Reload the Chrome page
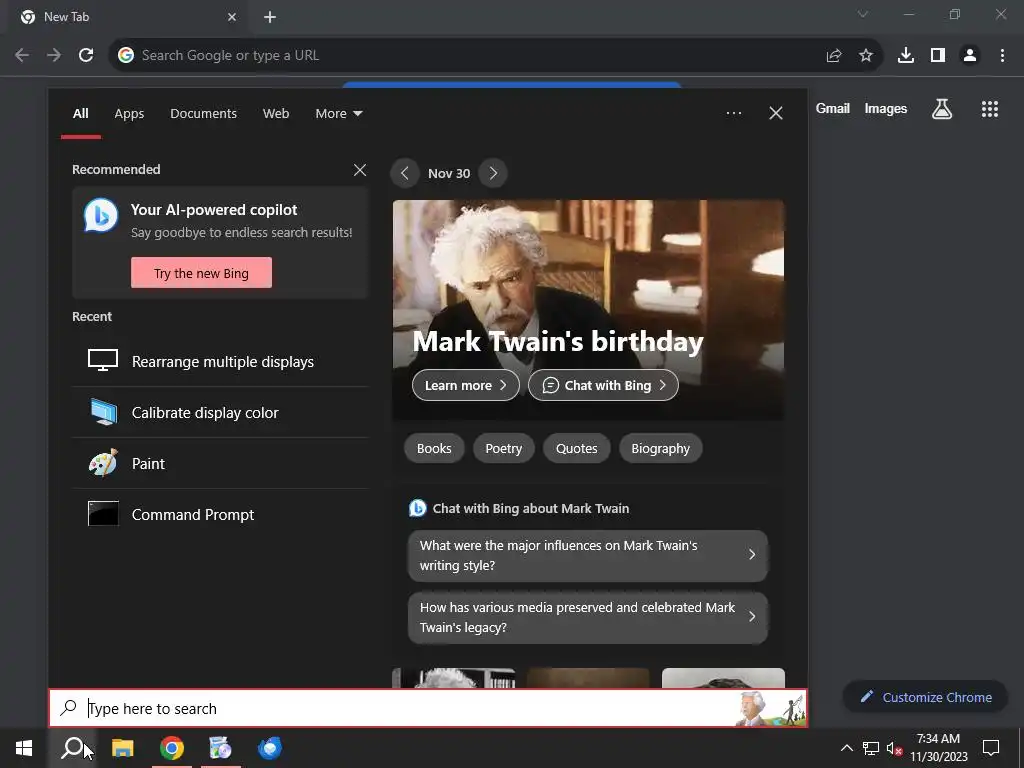Viewport: 1024px width, 768px height. coord(86,56)
